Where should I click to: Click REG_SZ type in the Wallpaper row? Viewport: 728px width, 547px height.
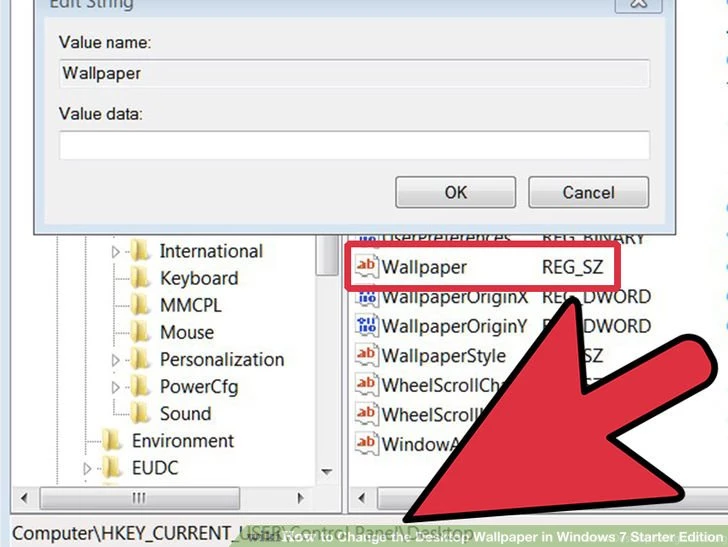[572, 267]
